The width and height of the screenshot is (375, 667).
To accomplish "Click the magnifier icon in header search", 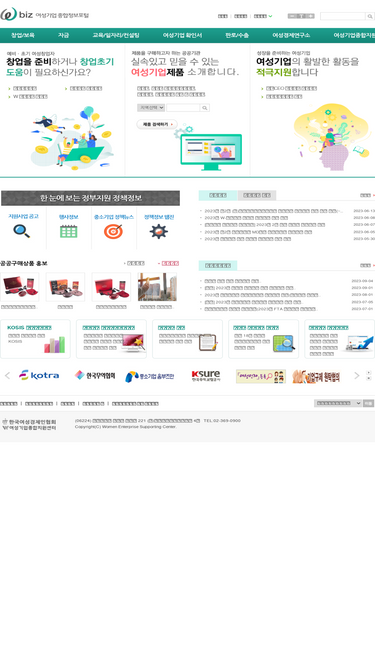I will (370, 16).
